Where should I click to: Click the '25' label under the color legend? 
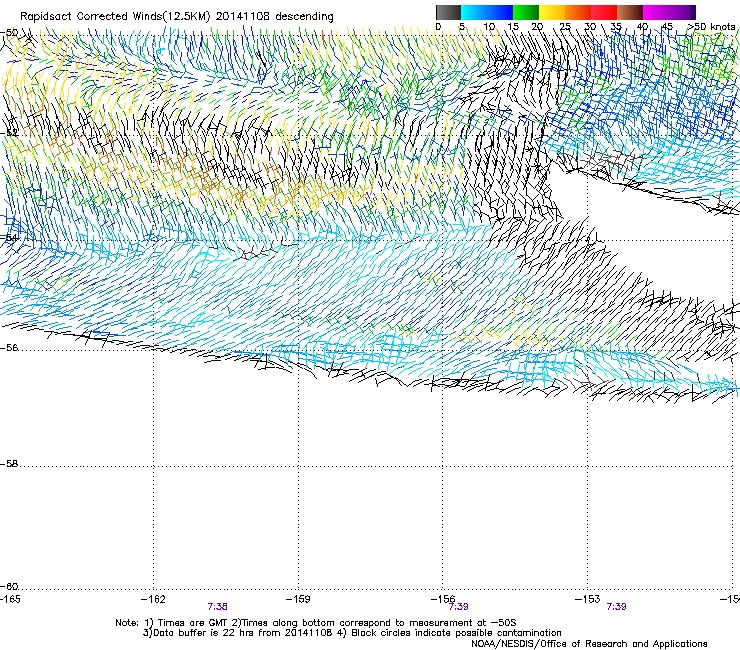(x=564, y=27)
